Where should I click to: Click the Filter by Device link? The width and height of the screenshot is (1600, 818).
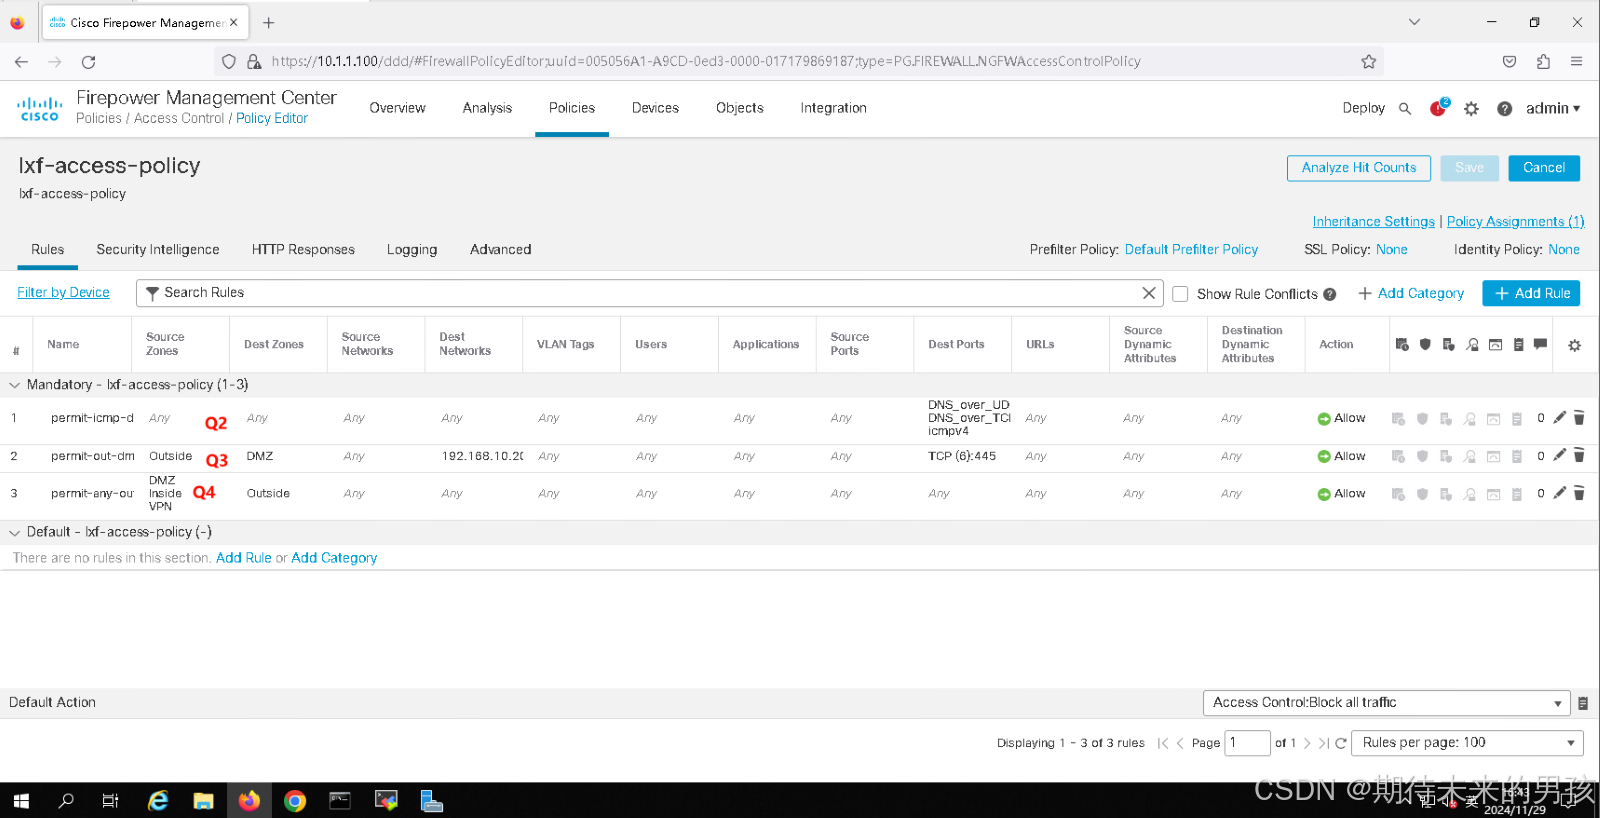(63, 292)
